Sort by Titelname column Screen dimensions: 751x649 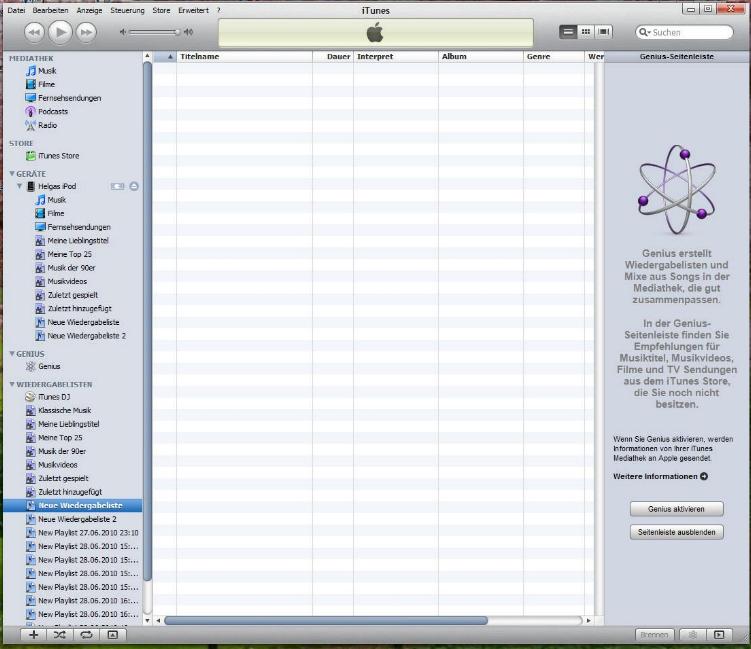coord(244,57)
